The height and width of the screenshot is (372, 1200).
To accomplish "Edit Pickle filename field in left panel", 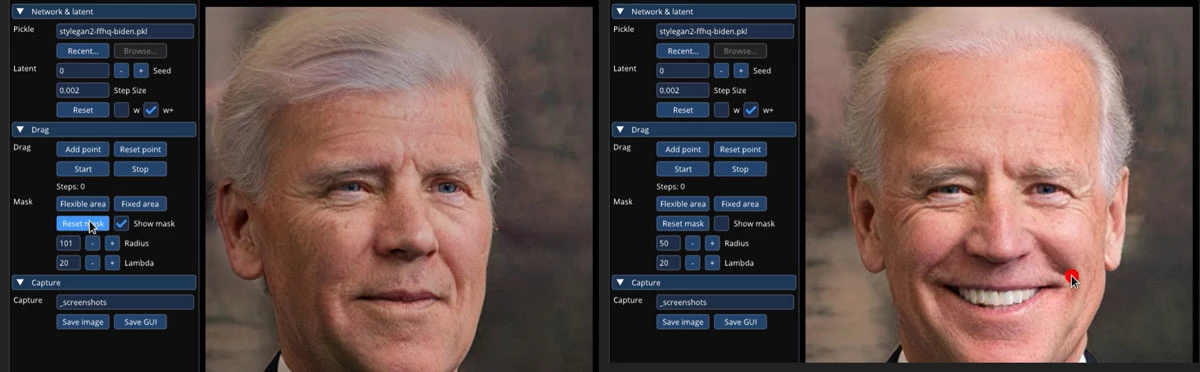I will point(125,31).
